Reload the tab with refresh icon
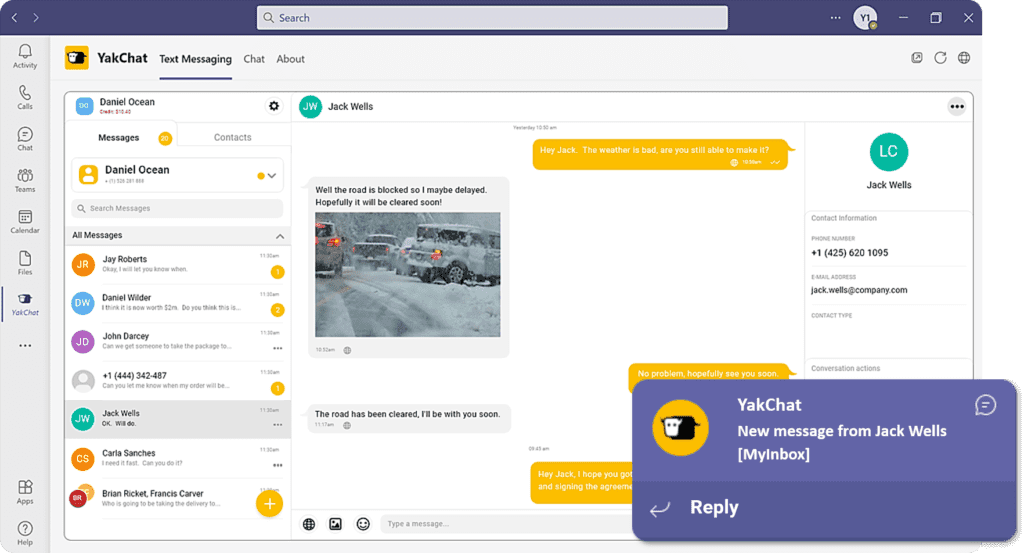 (x=940, y=58)
